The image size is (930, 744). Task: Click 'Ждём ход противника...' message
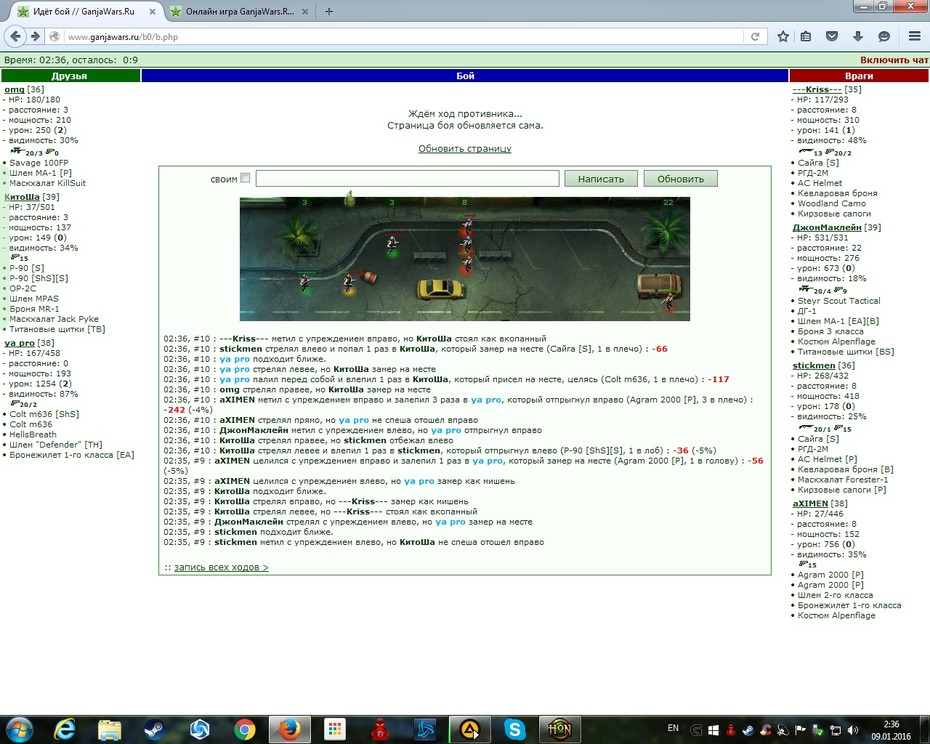(x=465, y=114)
